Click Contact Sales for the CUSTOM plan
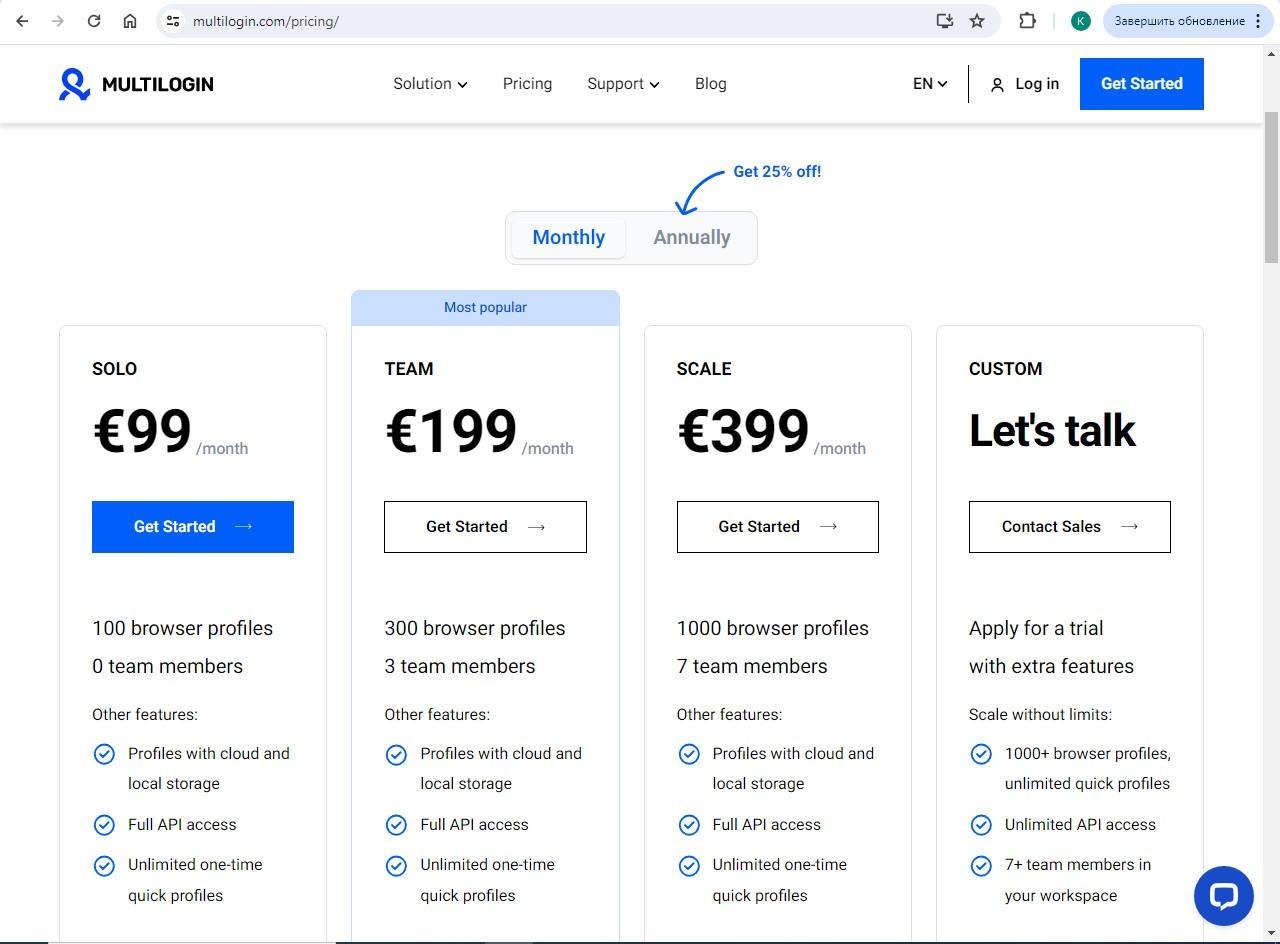Viewport: 1280px width, 944px height. click(x=1070, y=527)
